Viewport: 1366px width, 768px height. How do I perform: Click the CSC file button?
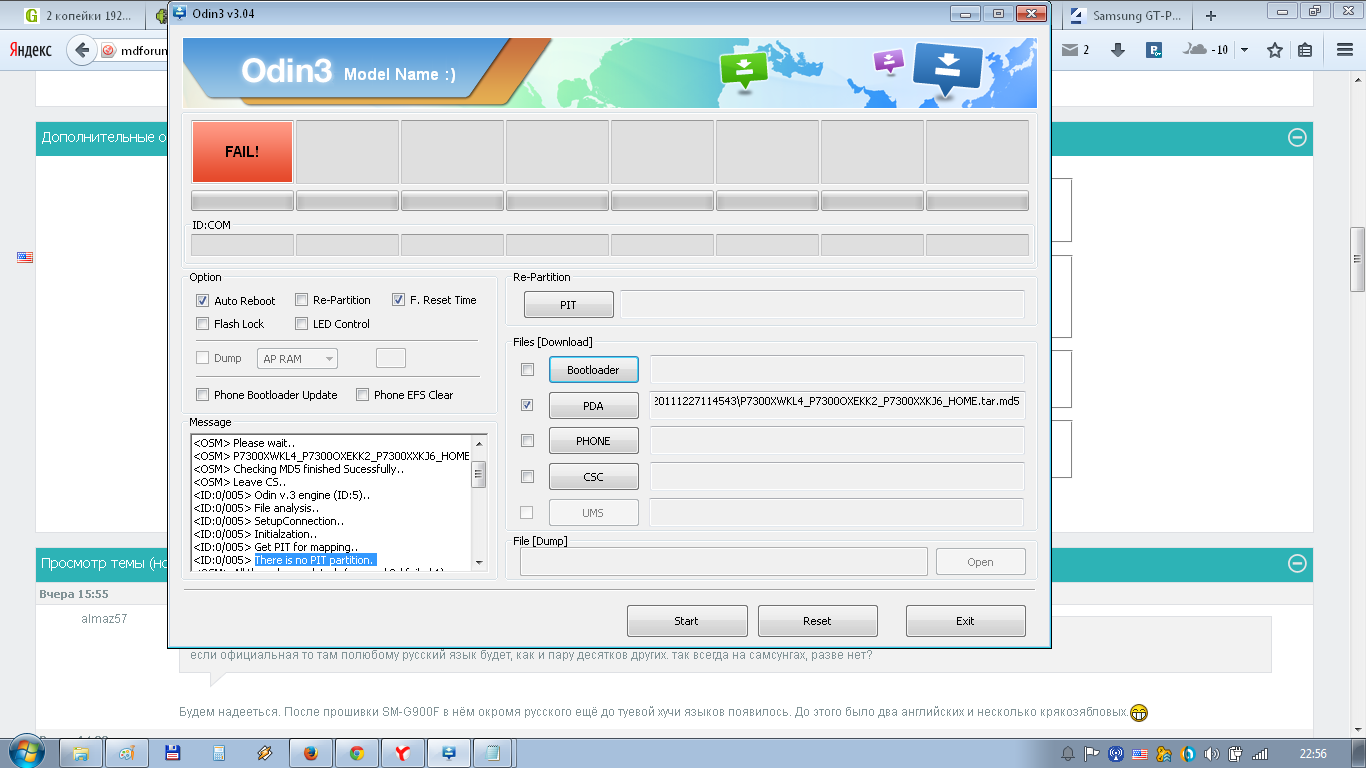(x=593, y=477)
